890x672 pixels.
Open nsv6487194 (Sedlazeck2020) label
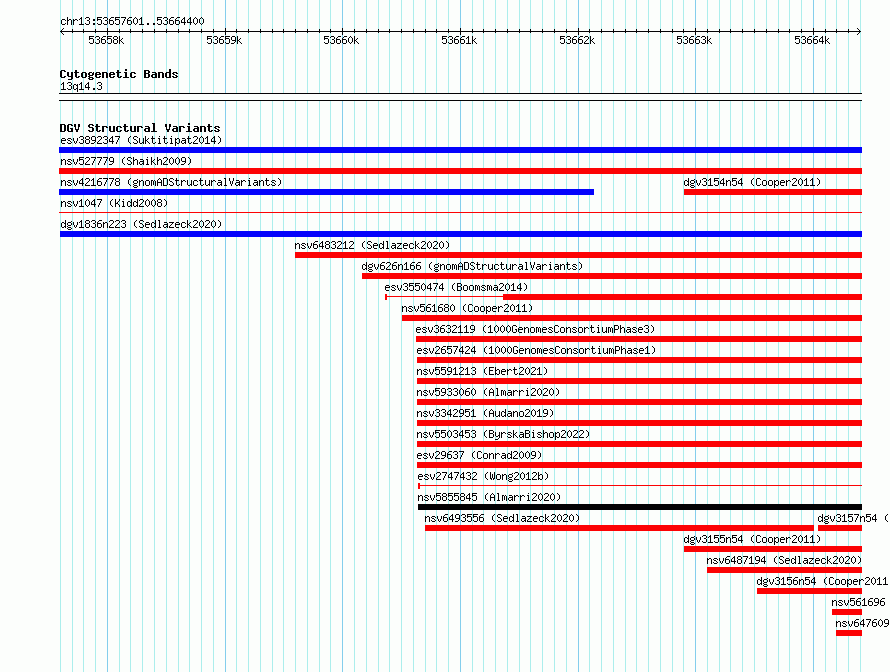pyautogui.click(x=784, y=560)
